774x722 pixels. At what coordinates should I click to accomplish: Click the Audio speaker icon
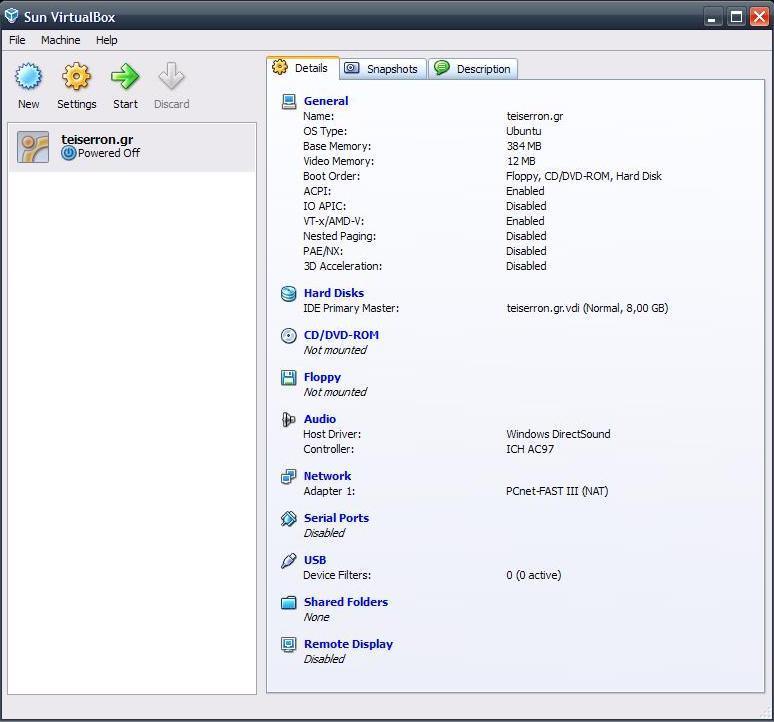[x=289, y=419]
